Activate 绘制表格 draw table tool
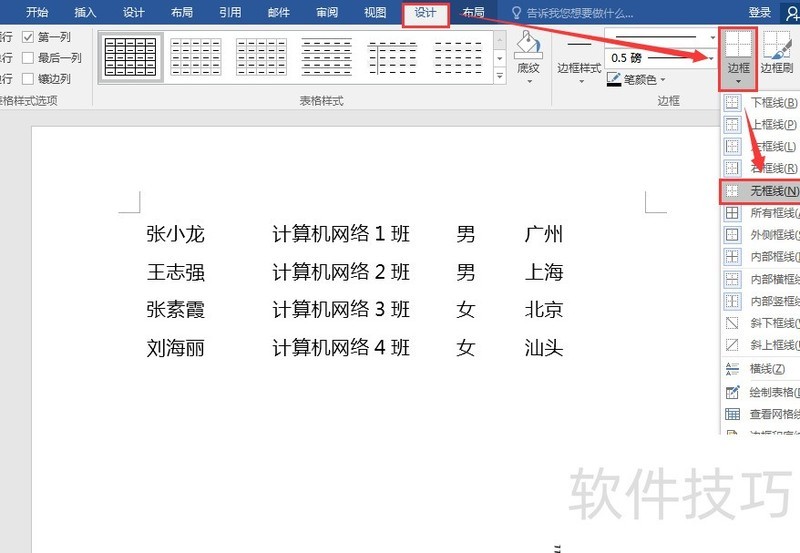The height and width of the screenshot is (553, 800). (761, 392)
